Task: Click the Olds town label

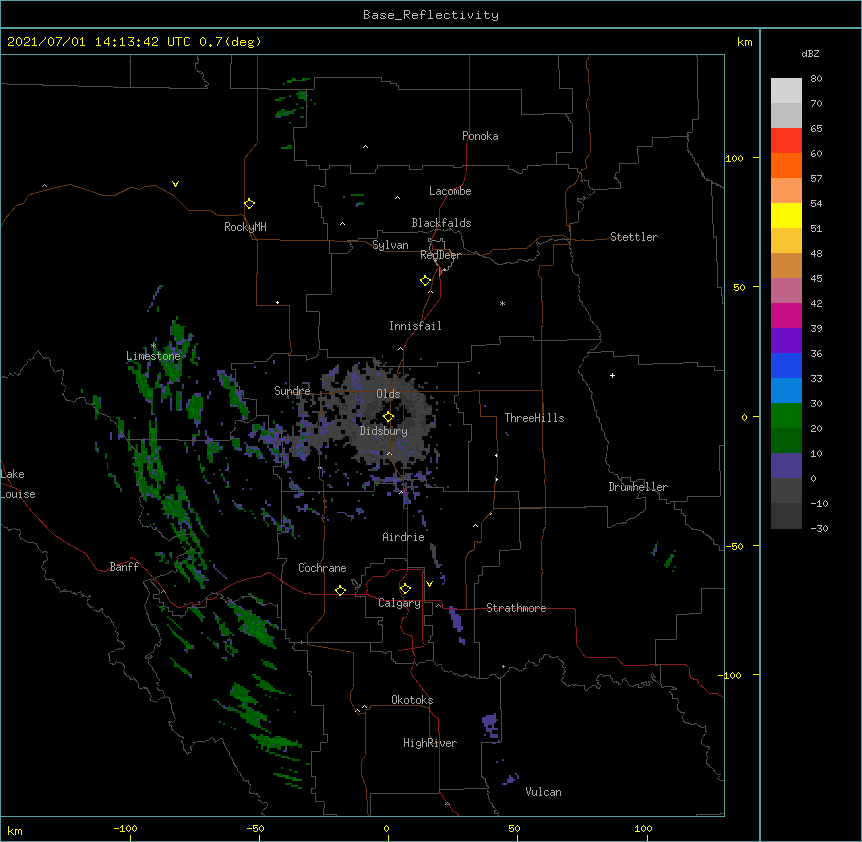Action: 388,394
